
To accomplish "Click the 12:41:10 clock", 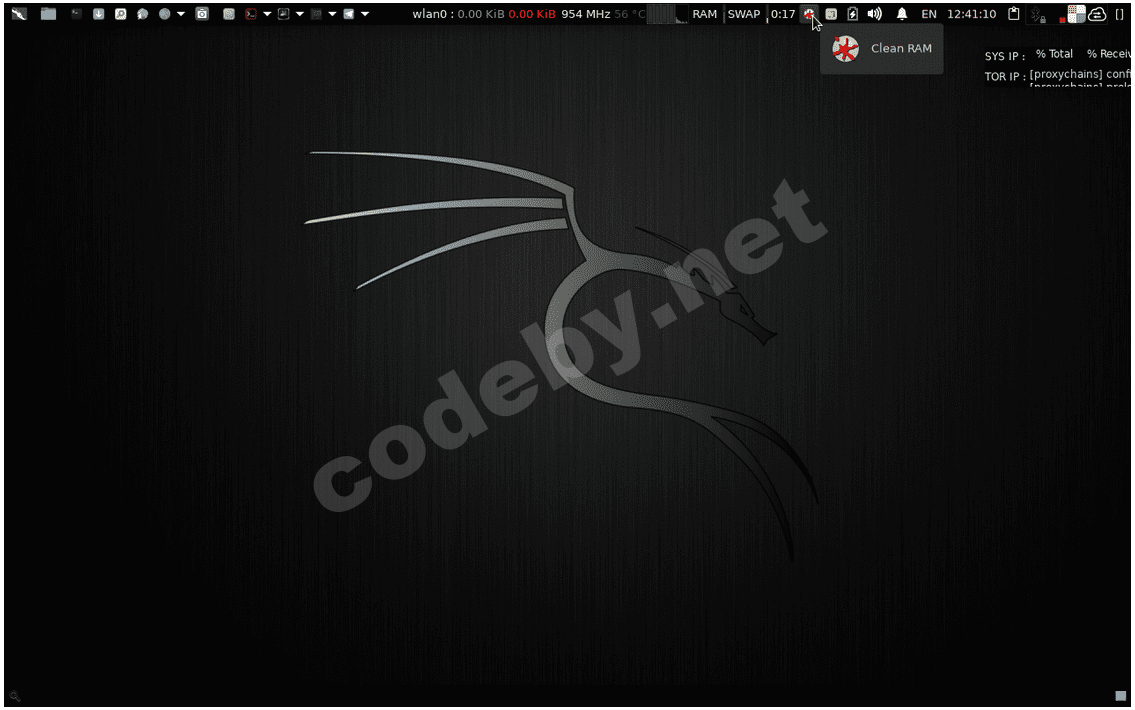I will (971, 14).
